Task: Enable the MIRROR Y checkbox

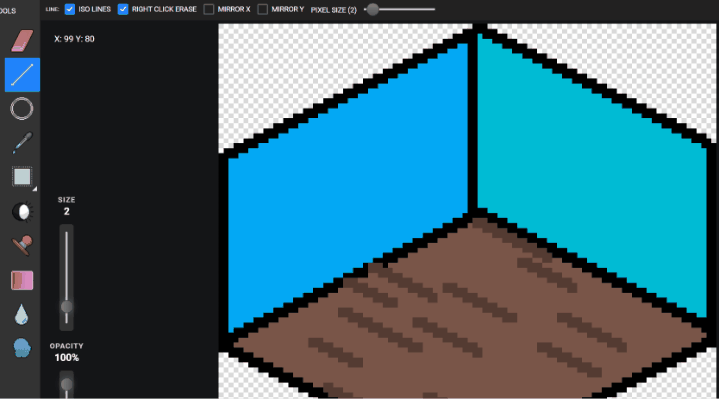Action: pos(262,9)
